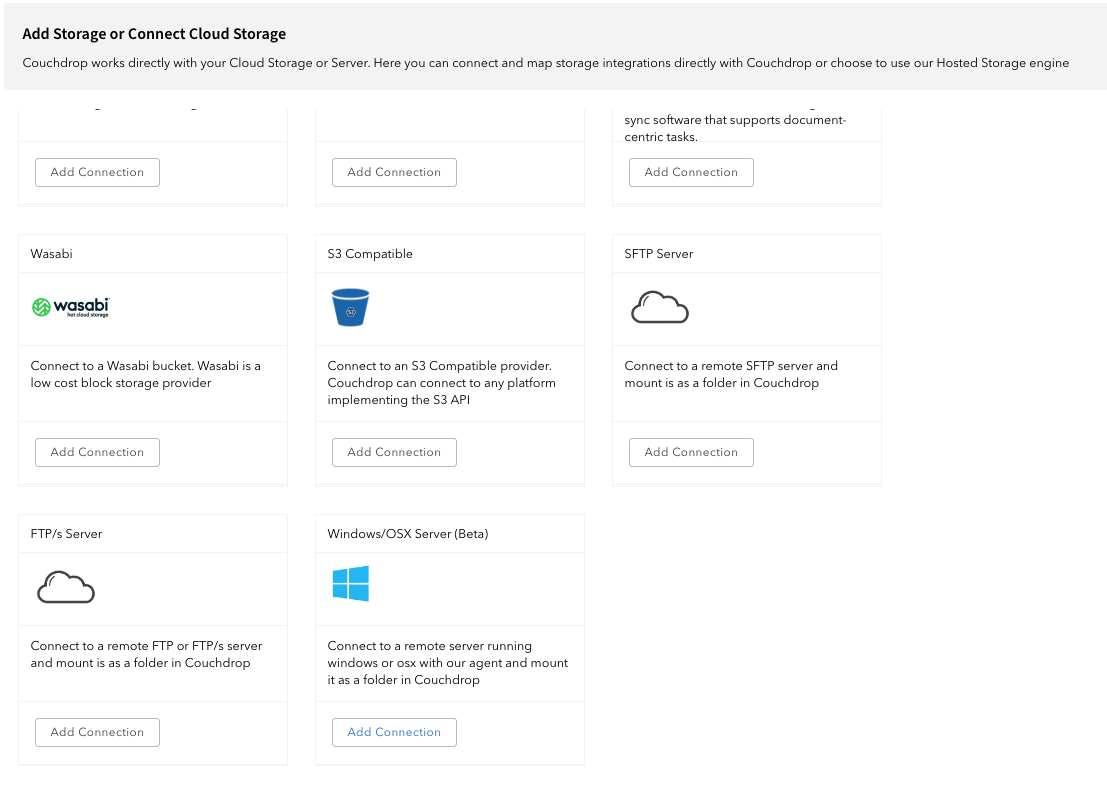
Task: Click the Add Storage or Connect Cloud Storage heading
Action: pyautogui.click(x=154, y=34)
